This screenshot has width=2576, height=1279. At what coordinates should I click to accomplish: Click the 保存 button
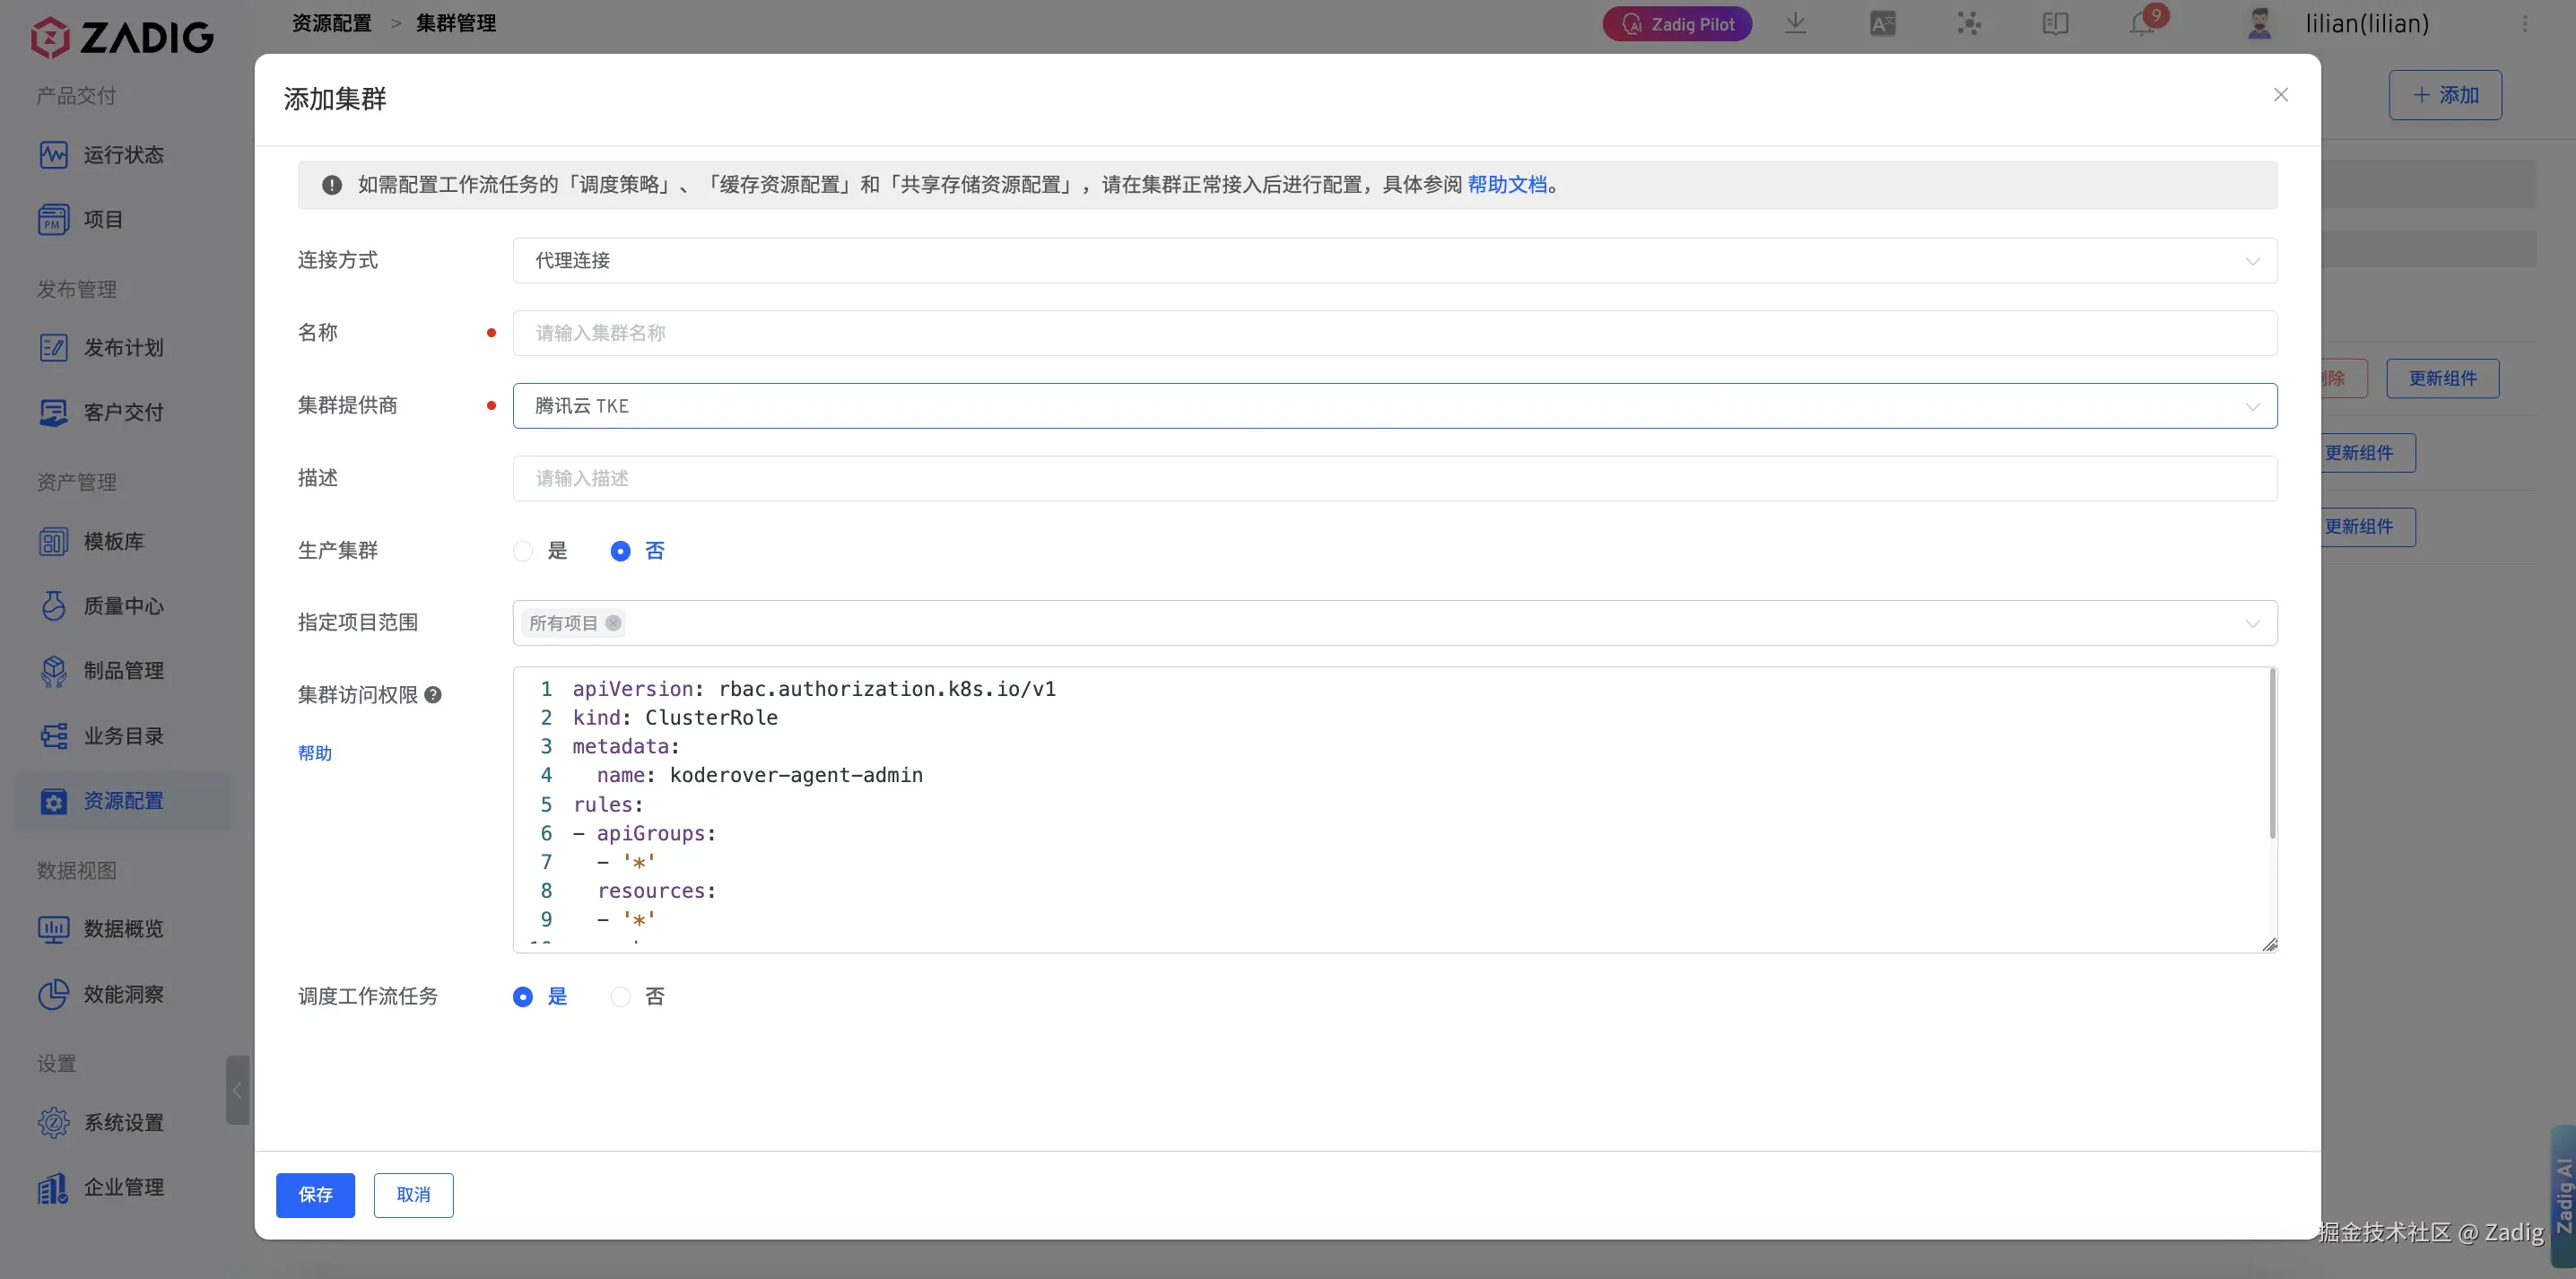coord(315,1195)
